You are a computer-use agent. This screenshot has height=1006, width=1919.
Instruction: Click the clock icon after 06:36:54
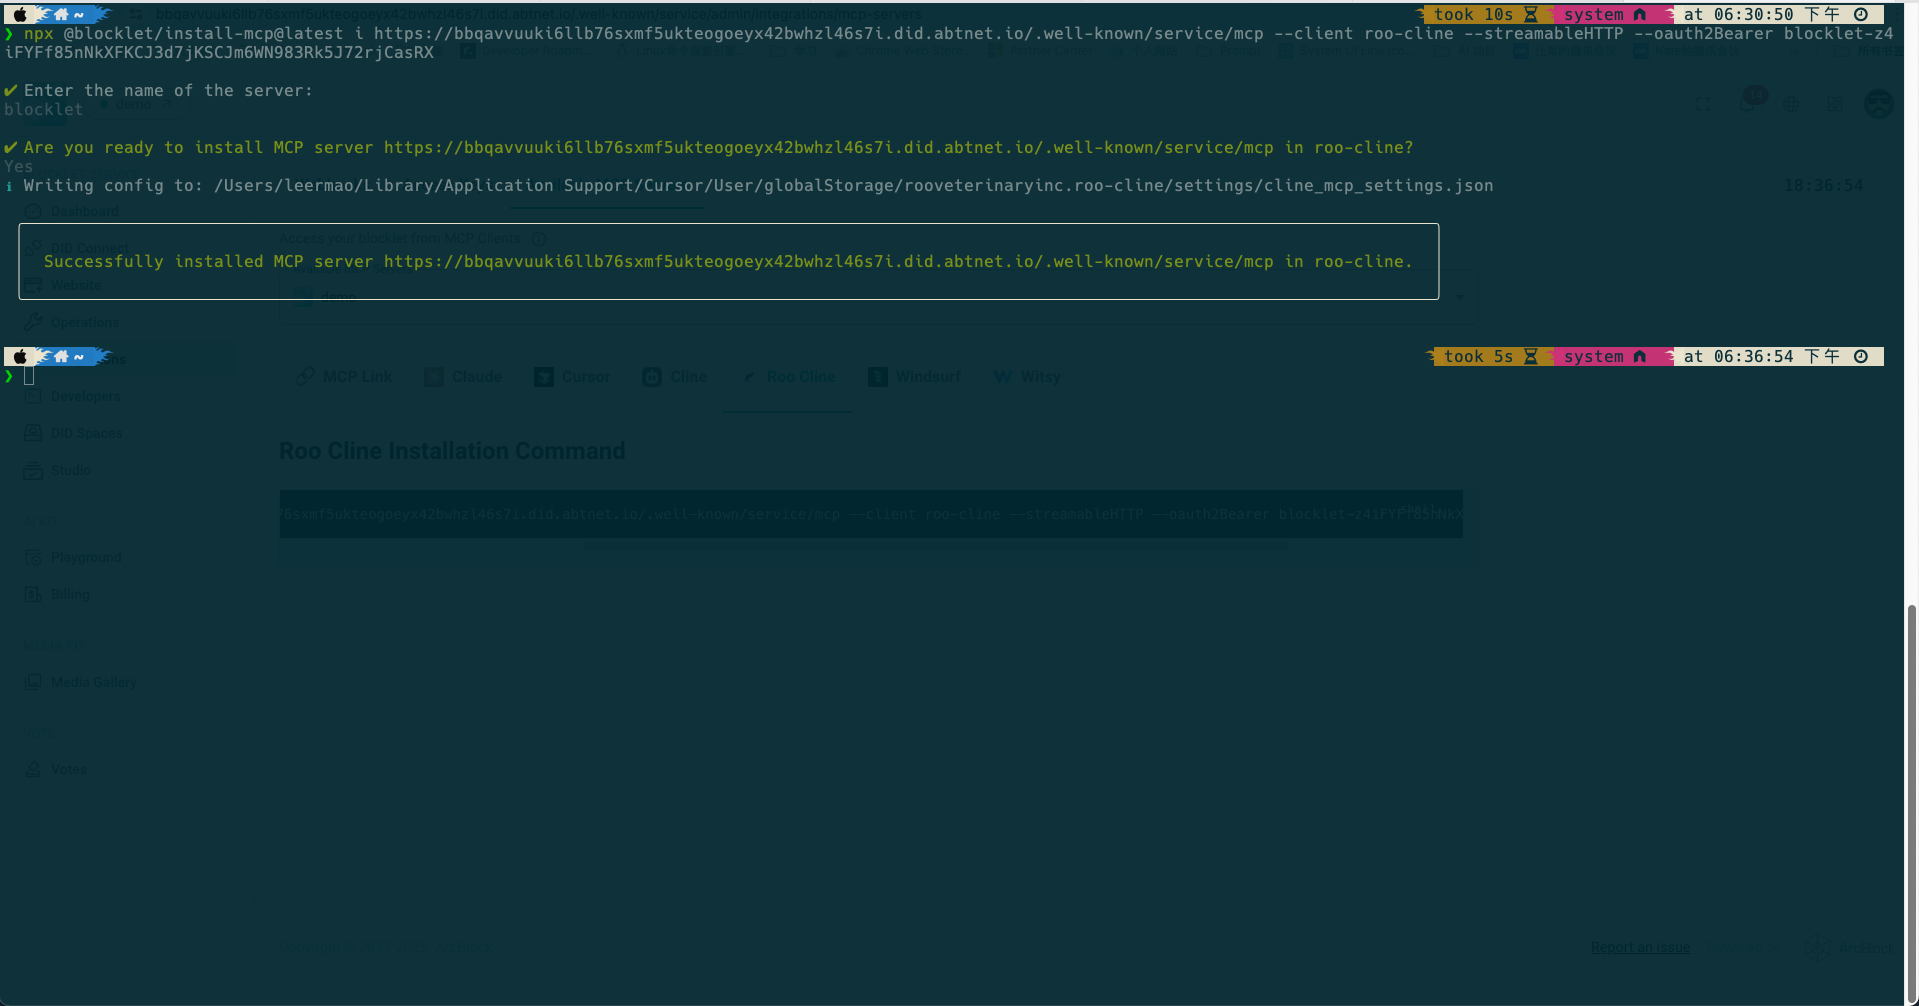click(1861, 357)
